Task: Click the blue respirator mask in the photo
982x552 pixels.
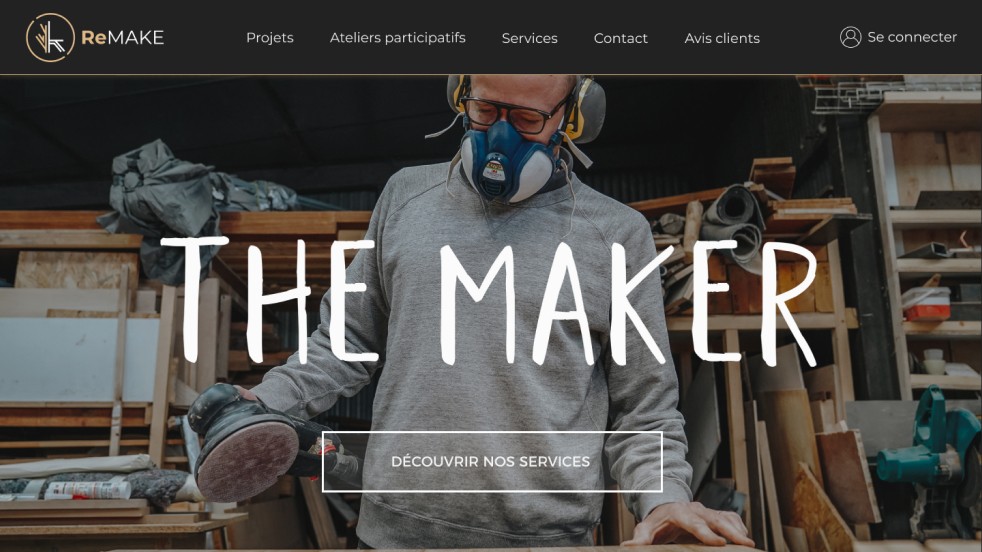Action: coord(507,160)
